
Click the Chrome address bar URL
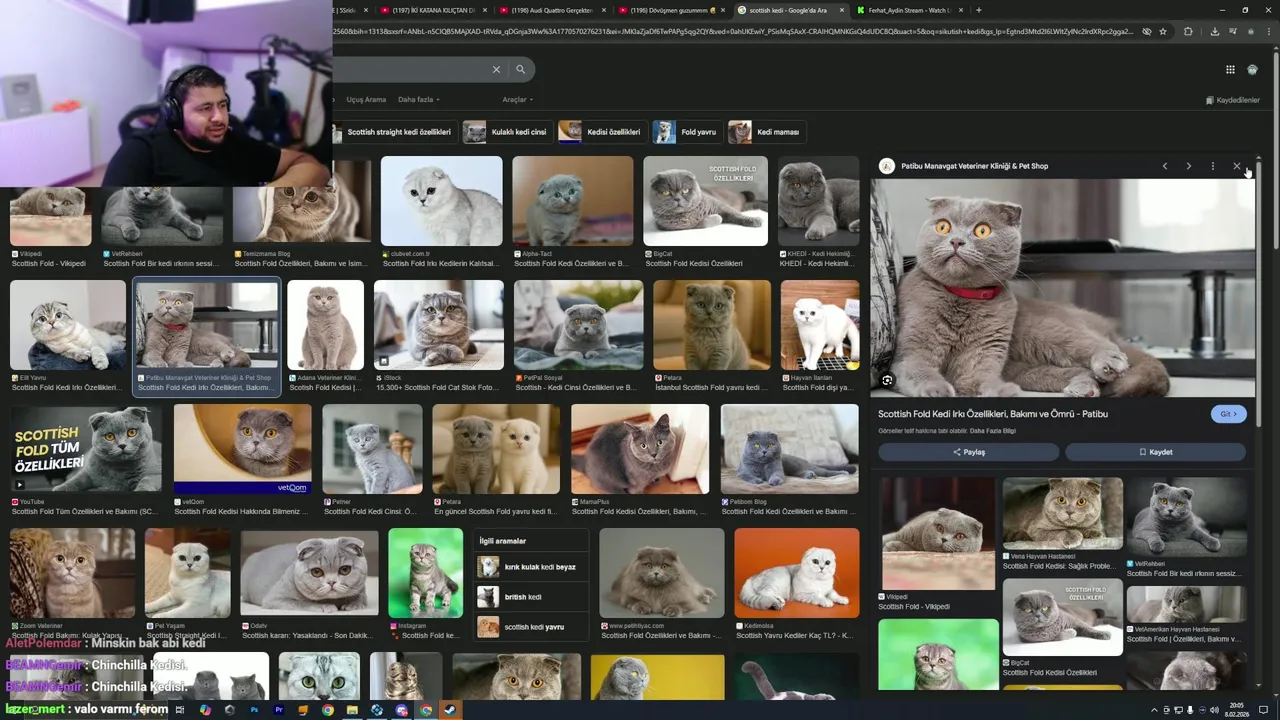pos(735,31)
